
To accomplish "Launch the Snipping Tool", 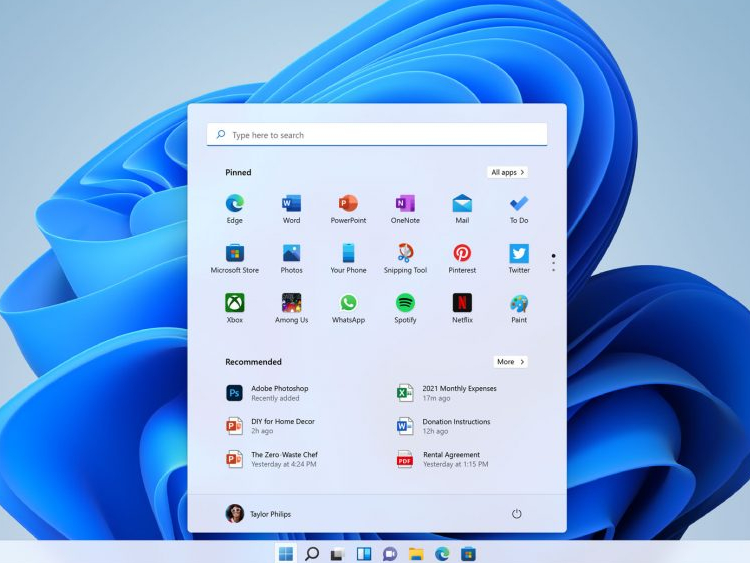I will (x=405, y=259).
